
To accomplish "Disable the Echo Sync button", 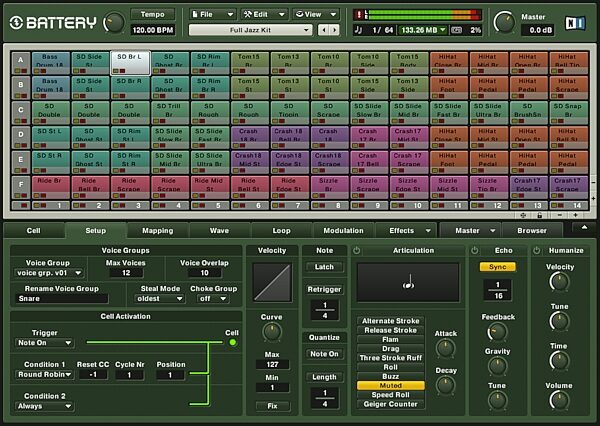I will (497, 267).
